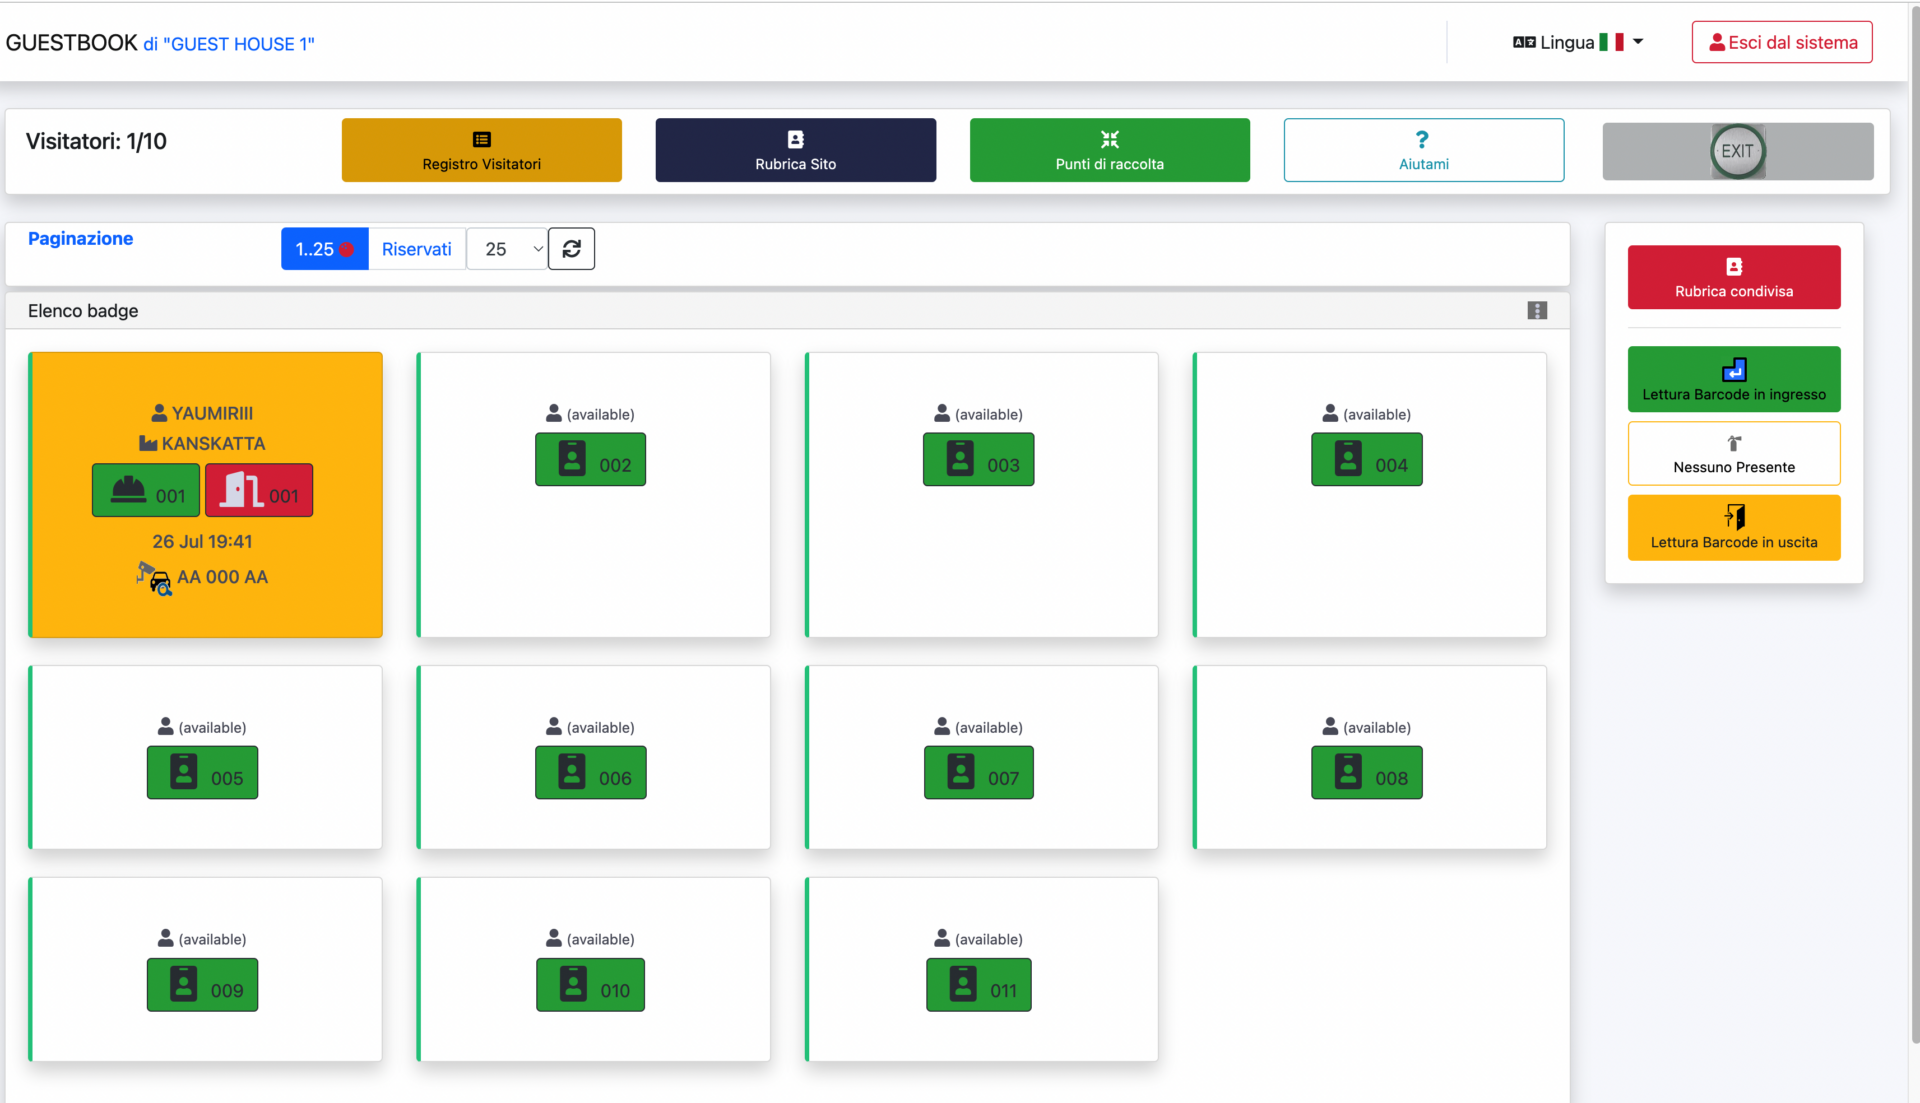Switch to the Riservati tab

click(416, 249)
